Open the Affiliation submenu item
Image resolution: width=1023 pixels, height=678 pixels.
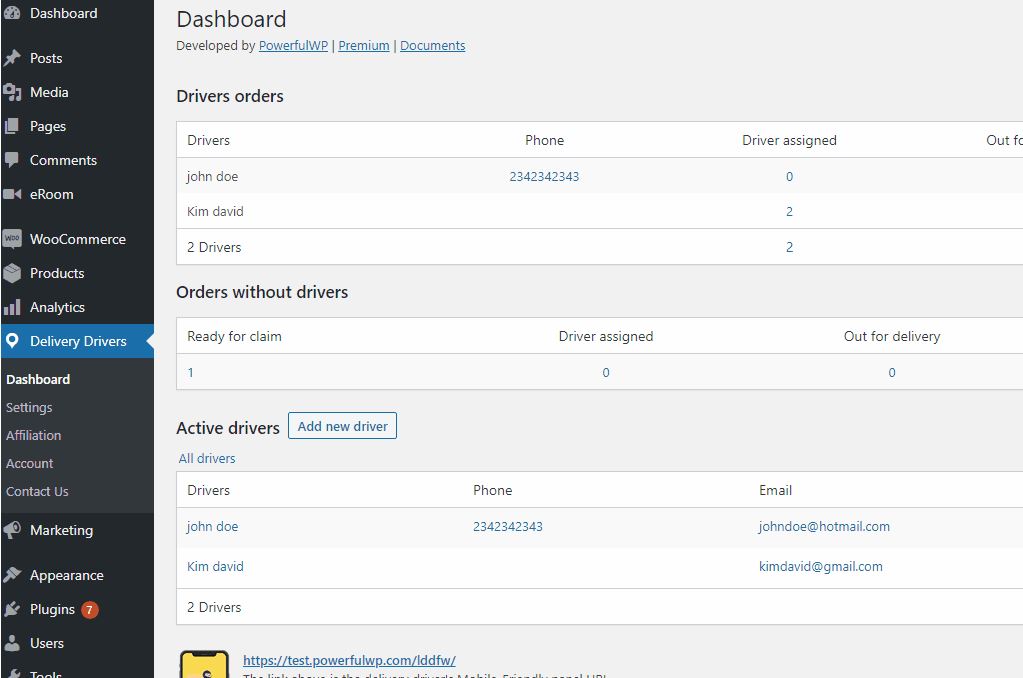pyautogui.click(x=33, y=435)
